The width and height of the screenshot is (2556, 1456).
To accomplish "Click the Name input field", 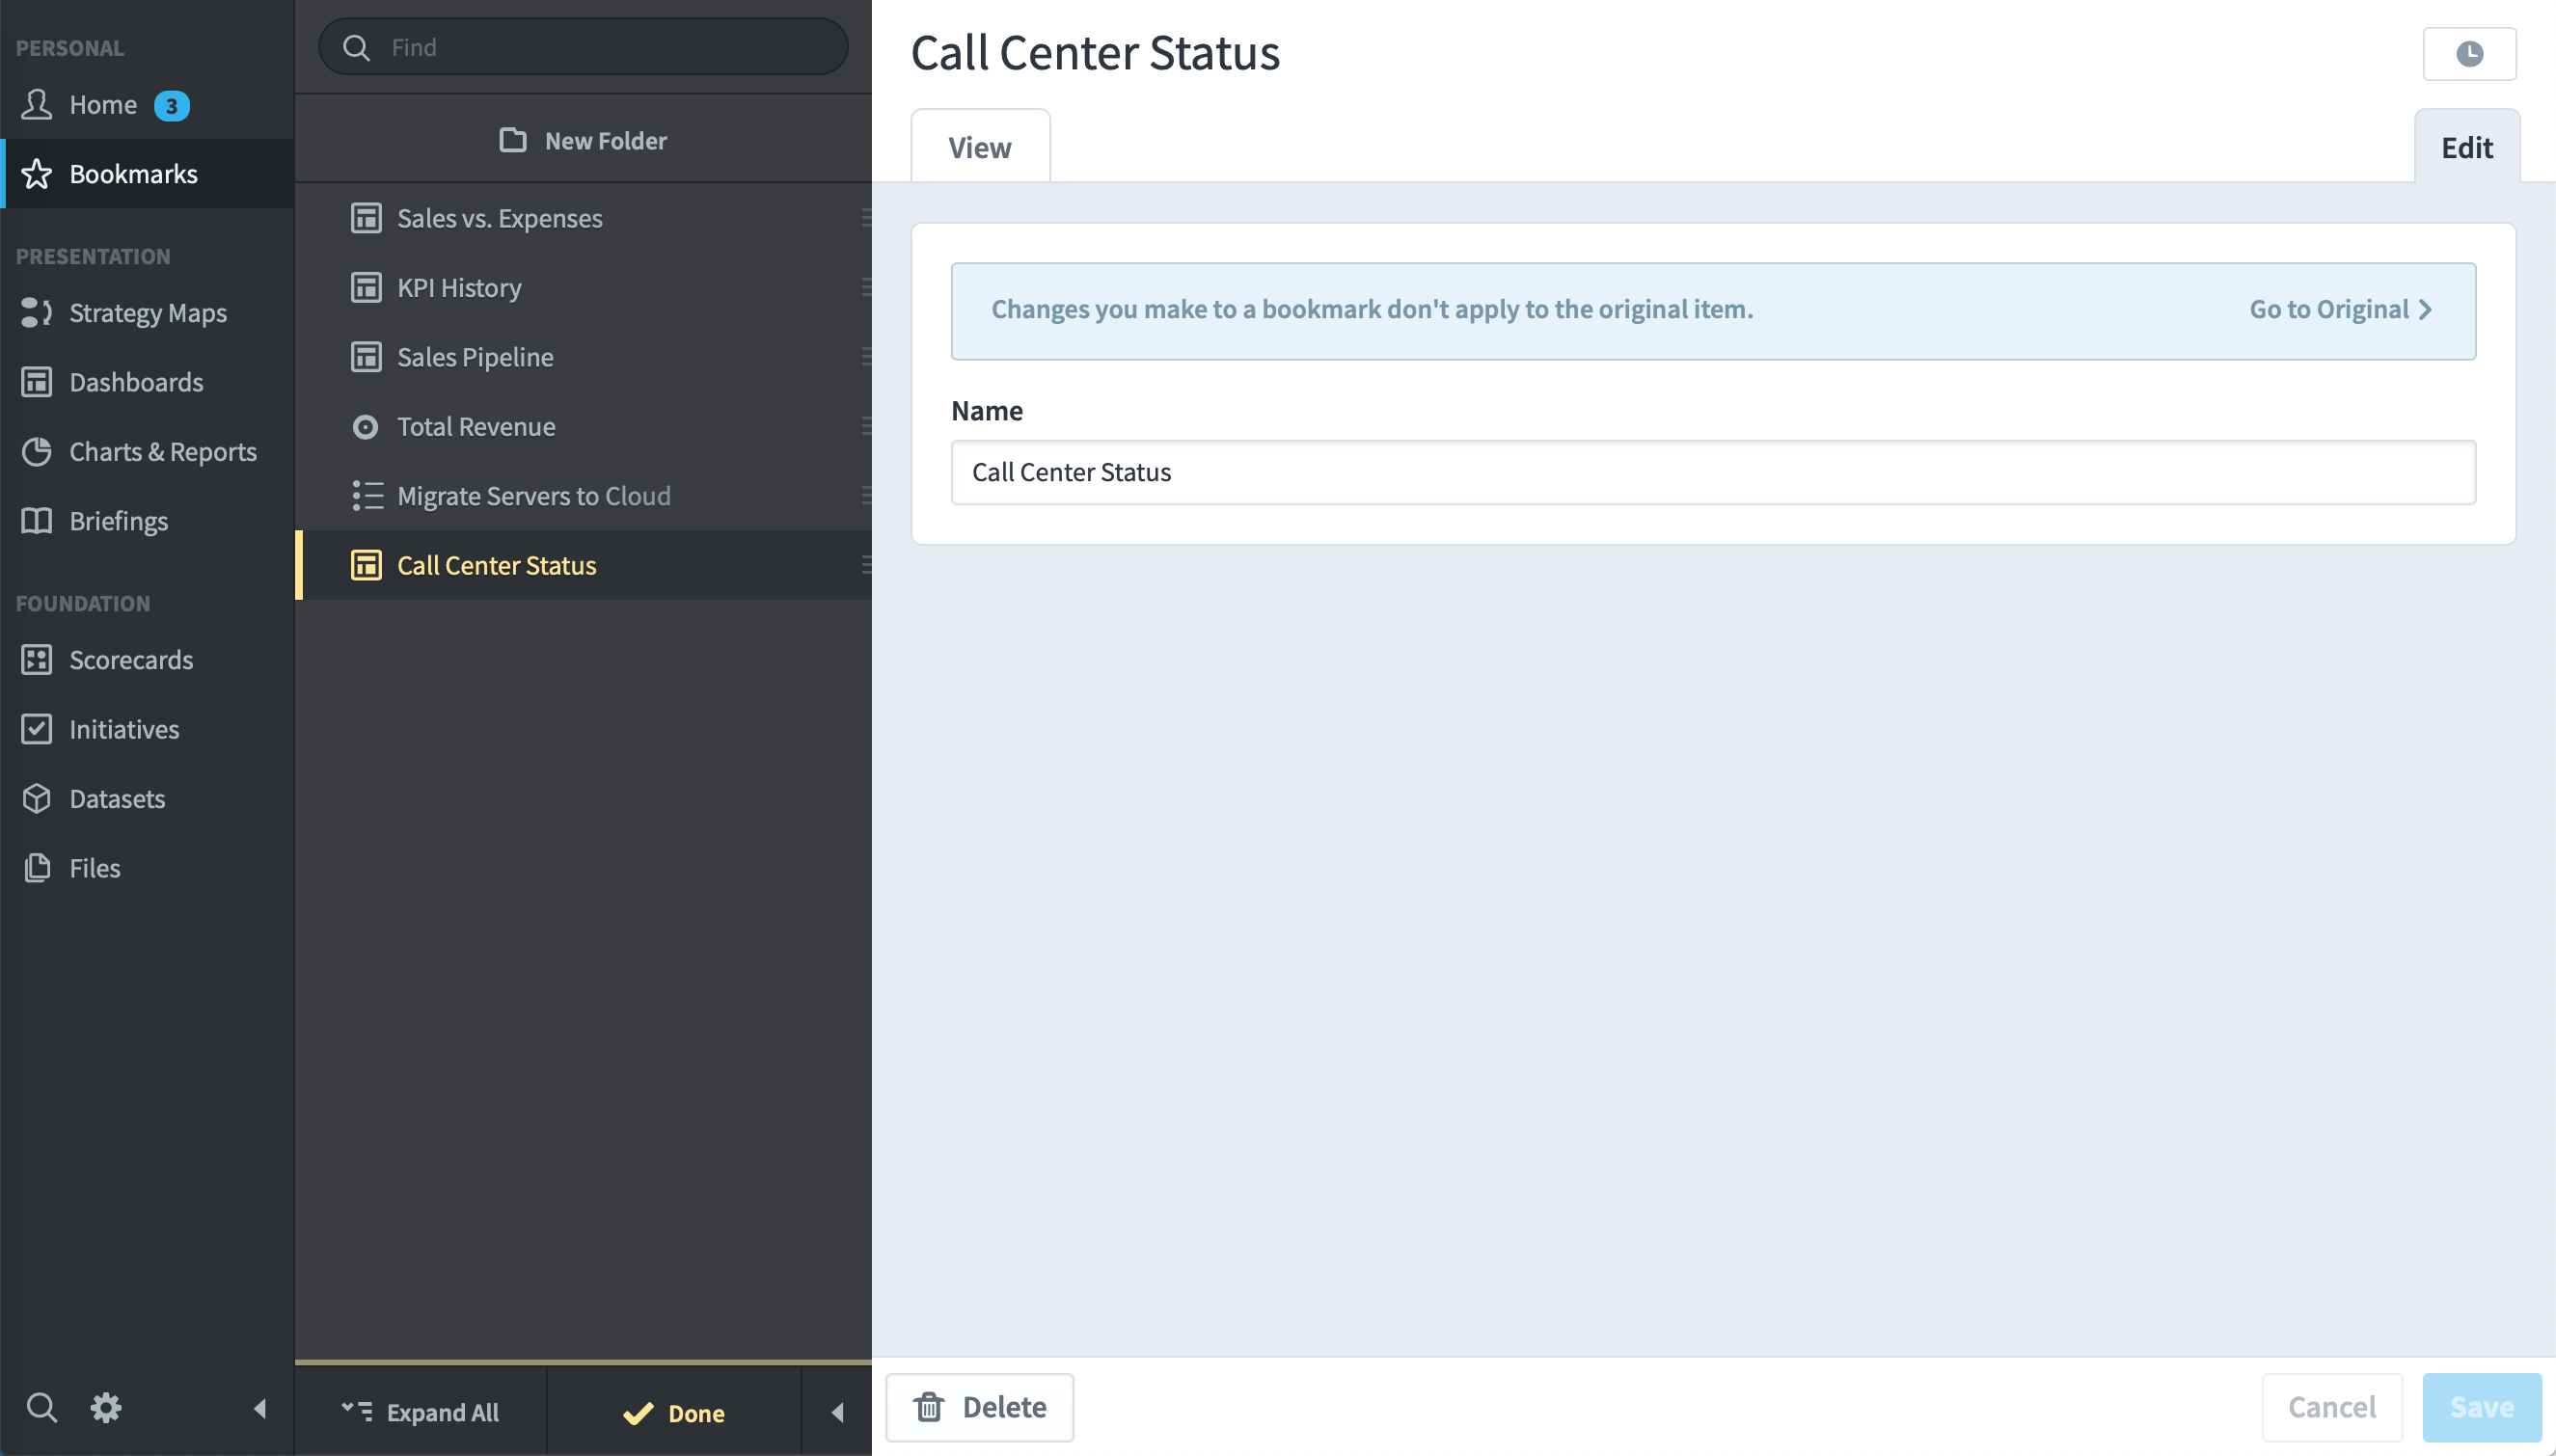I will pyautogui.click(x=1713, y=472).
